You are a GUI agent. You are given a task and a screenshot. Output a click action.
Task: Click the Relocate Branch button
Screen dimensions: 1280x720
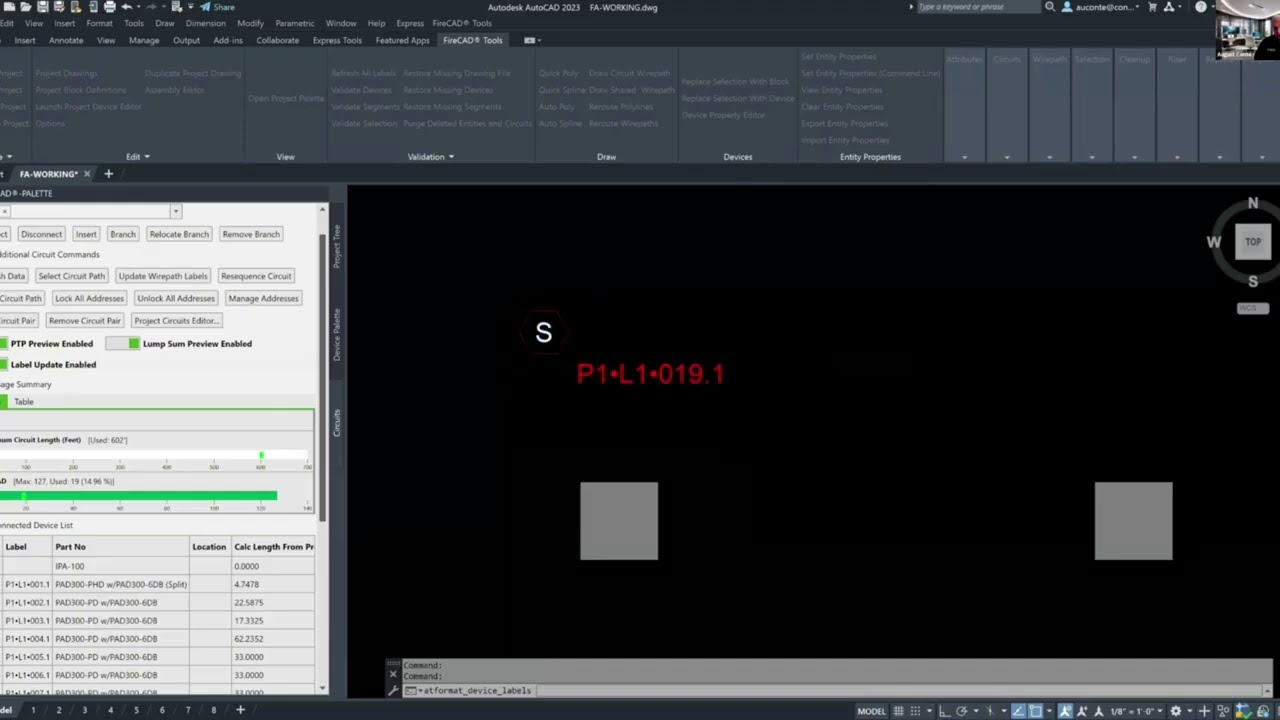179,234
